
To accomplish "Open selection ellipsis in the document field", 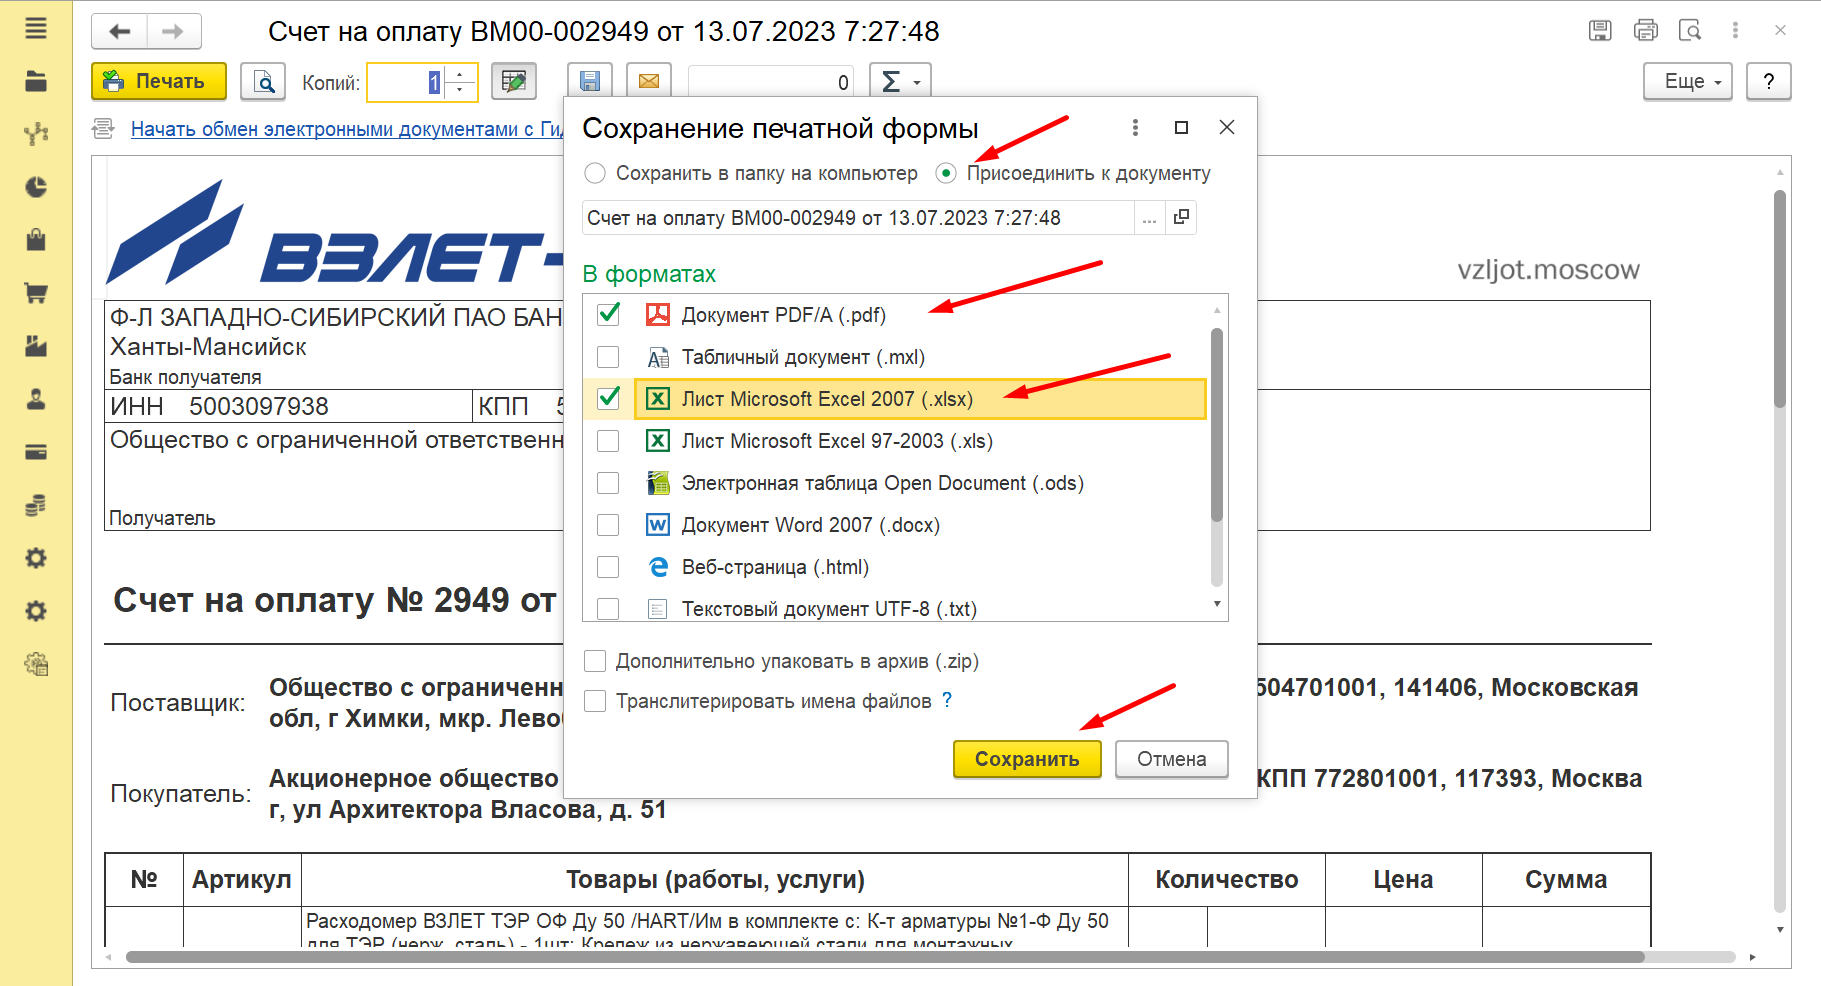I will click(x=1149, y=217).
